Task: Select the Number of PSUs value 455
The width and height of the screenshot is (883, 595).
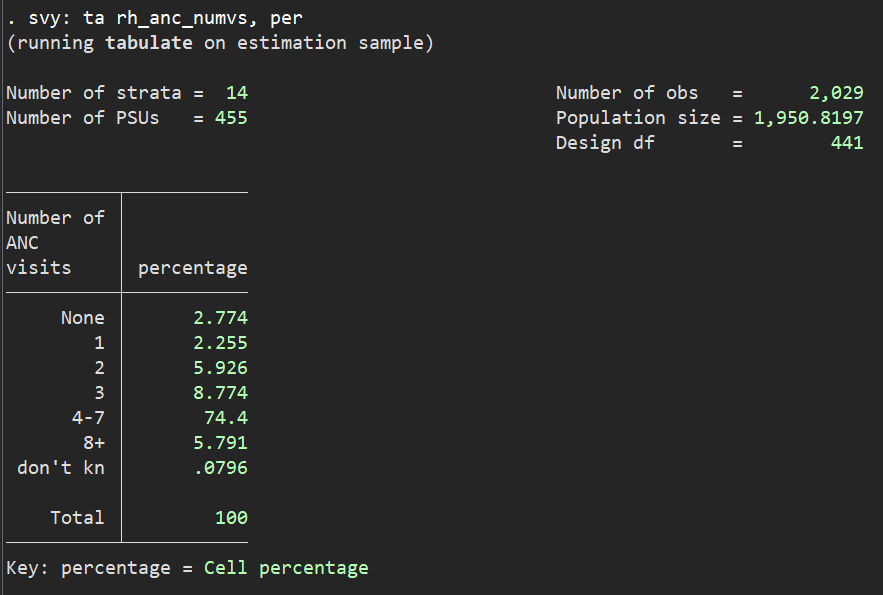Action: tap(231, 118)
